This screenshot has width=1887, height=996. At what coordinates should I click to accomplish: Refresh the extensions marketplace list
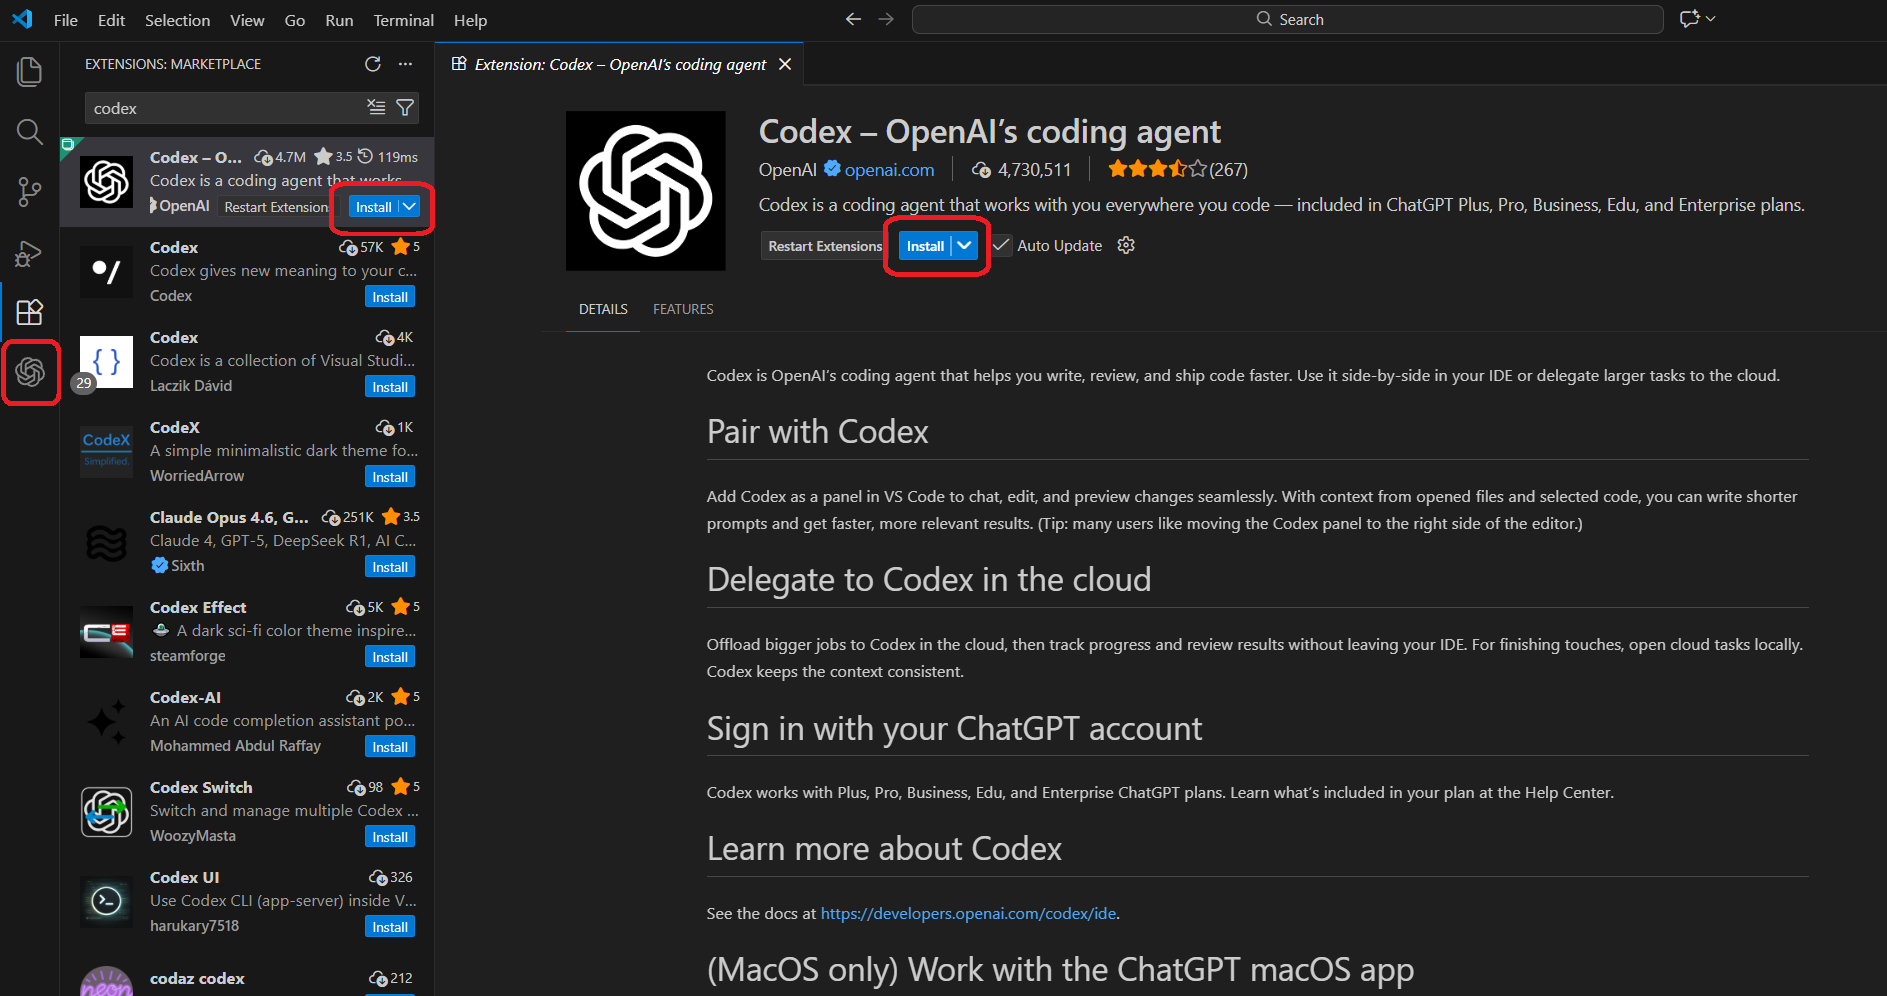373,64
